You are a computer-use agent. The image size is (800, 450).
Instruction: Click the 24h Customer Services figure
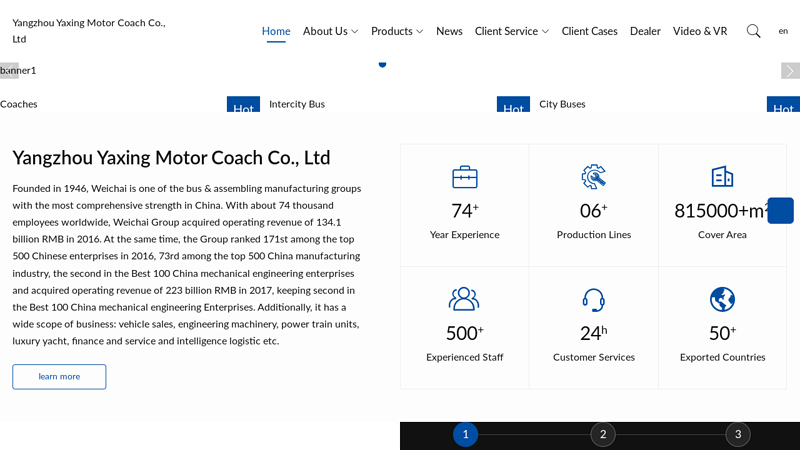593,333
